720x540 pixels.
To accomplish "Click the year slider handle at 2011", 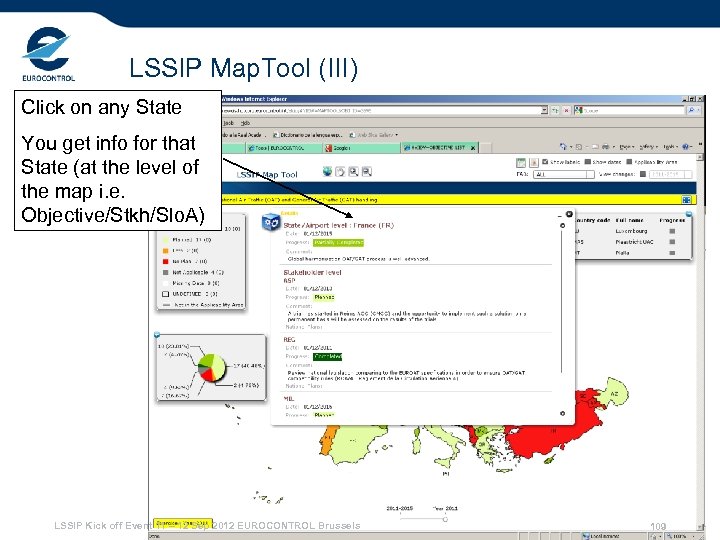I will coord(445,519).
